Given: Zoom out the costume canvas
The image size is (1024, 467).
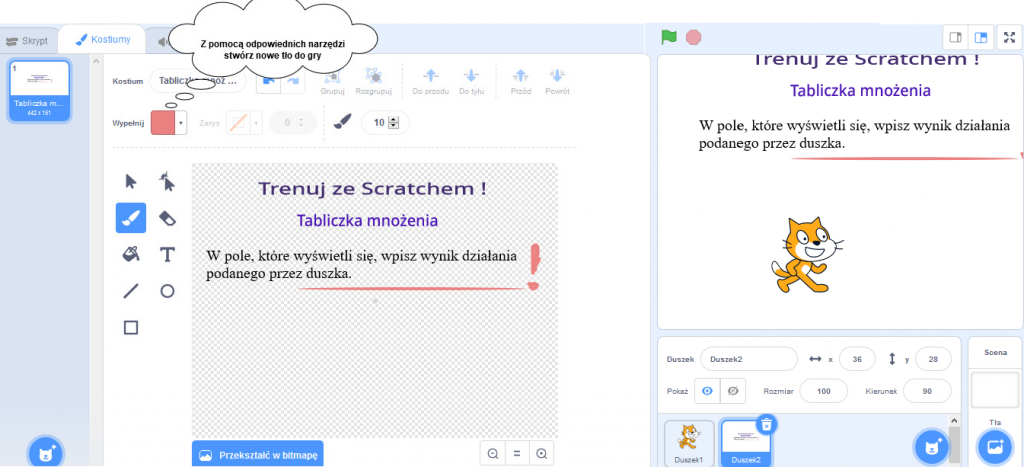Looking at the screenshot, I should coord(492,453).
